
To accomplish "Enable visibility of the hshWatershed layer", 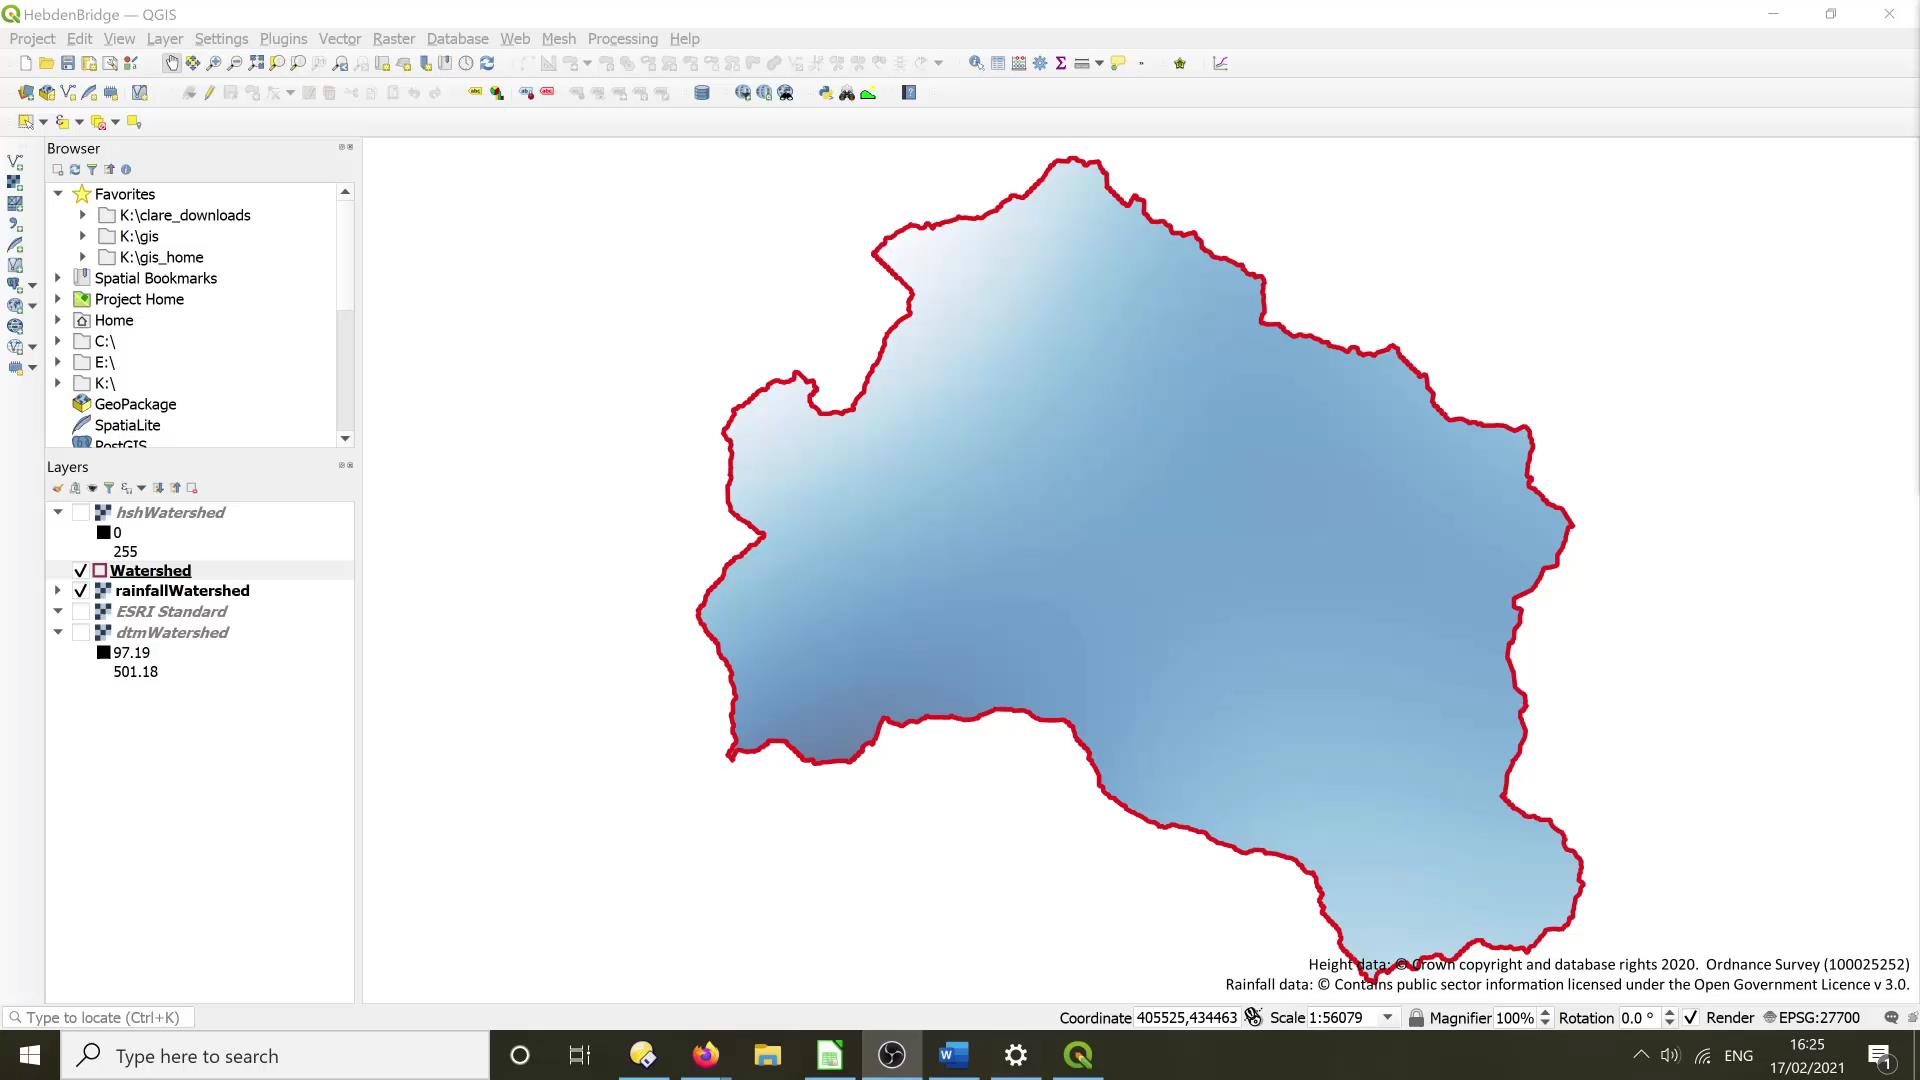I will (x=82, y=512).
